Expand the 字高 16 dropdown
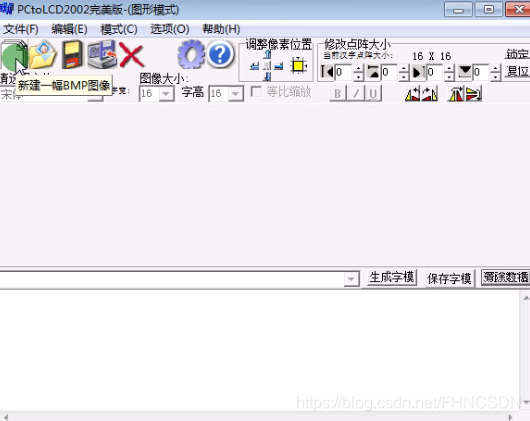530x421 pixels. pyautogui.click(x=235, y=94)
